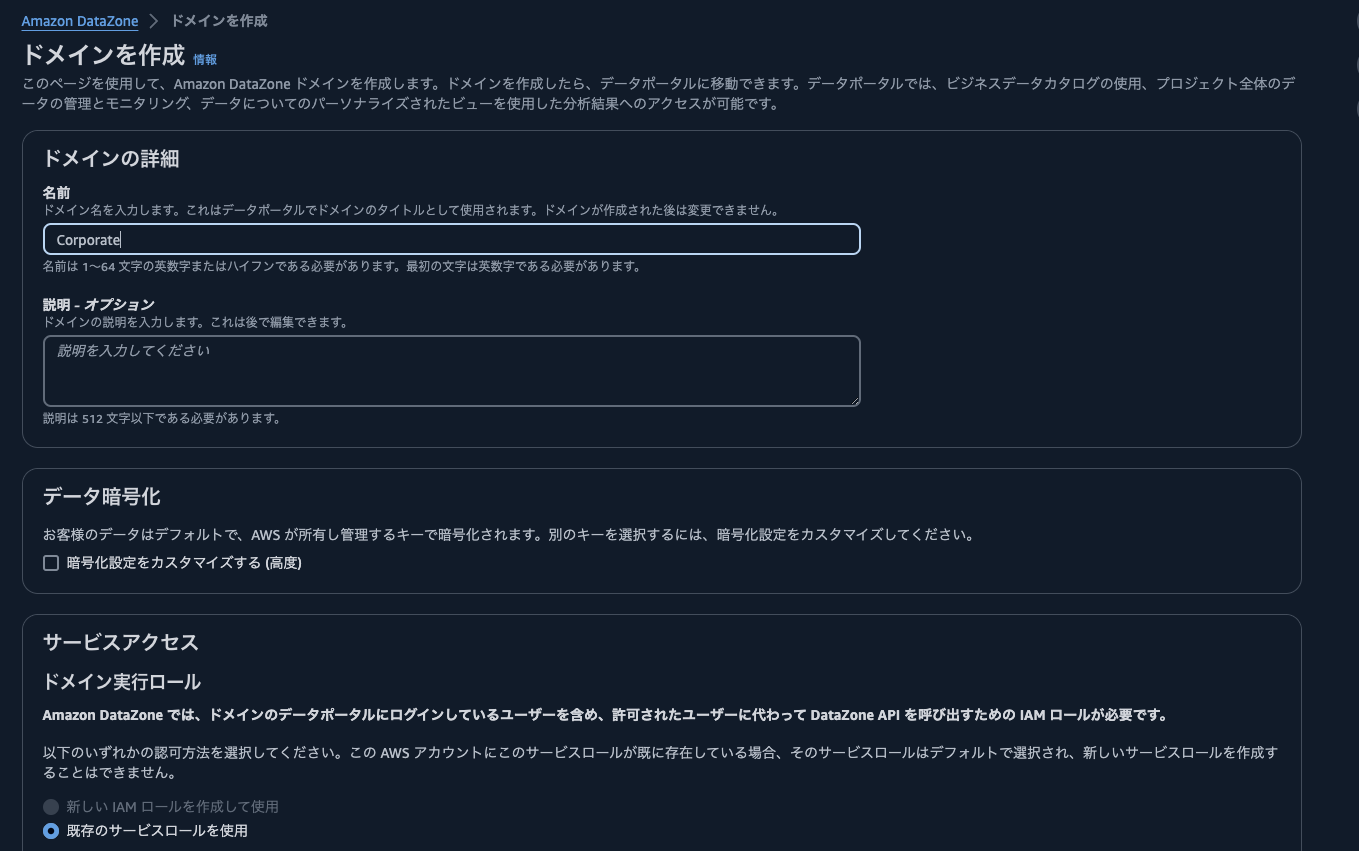Select the text Corporate inside the name input
Viewport: 1359px width, 851px height.
tap(88, 239)
